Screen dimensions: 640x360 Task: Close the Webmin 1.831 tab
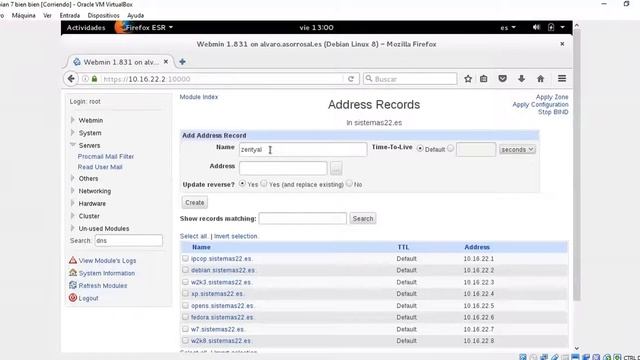[166, 62]
